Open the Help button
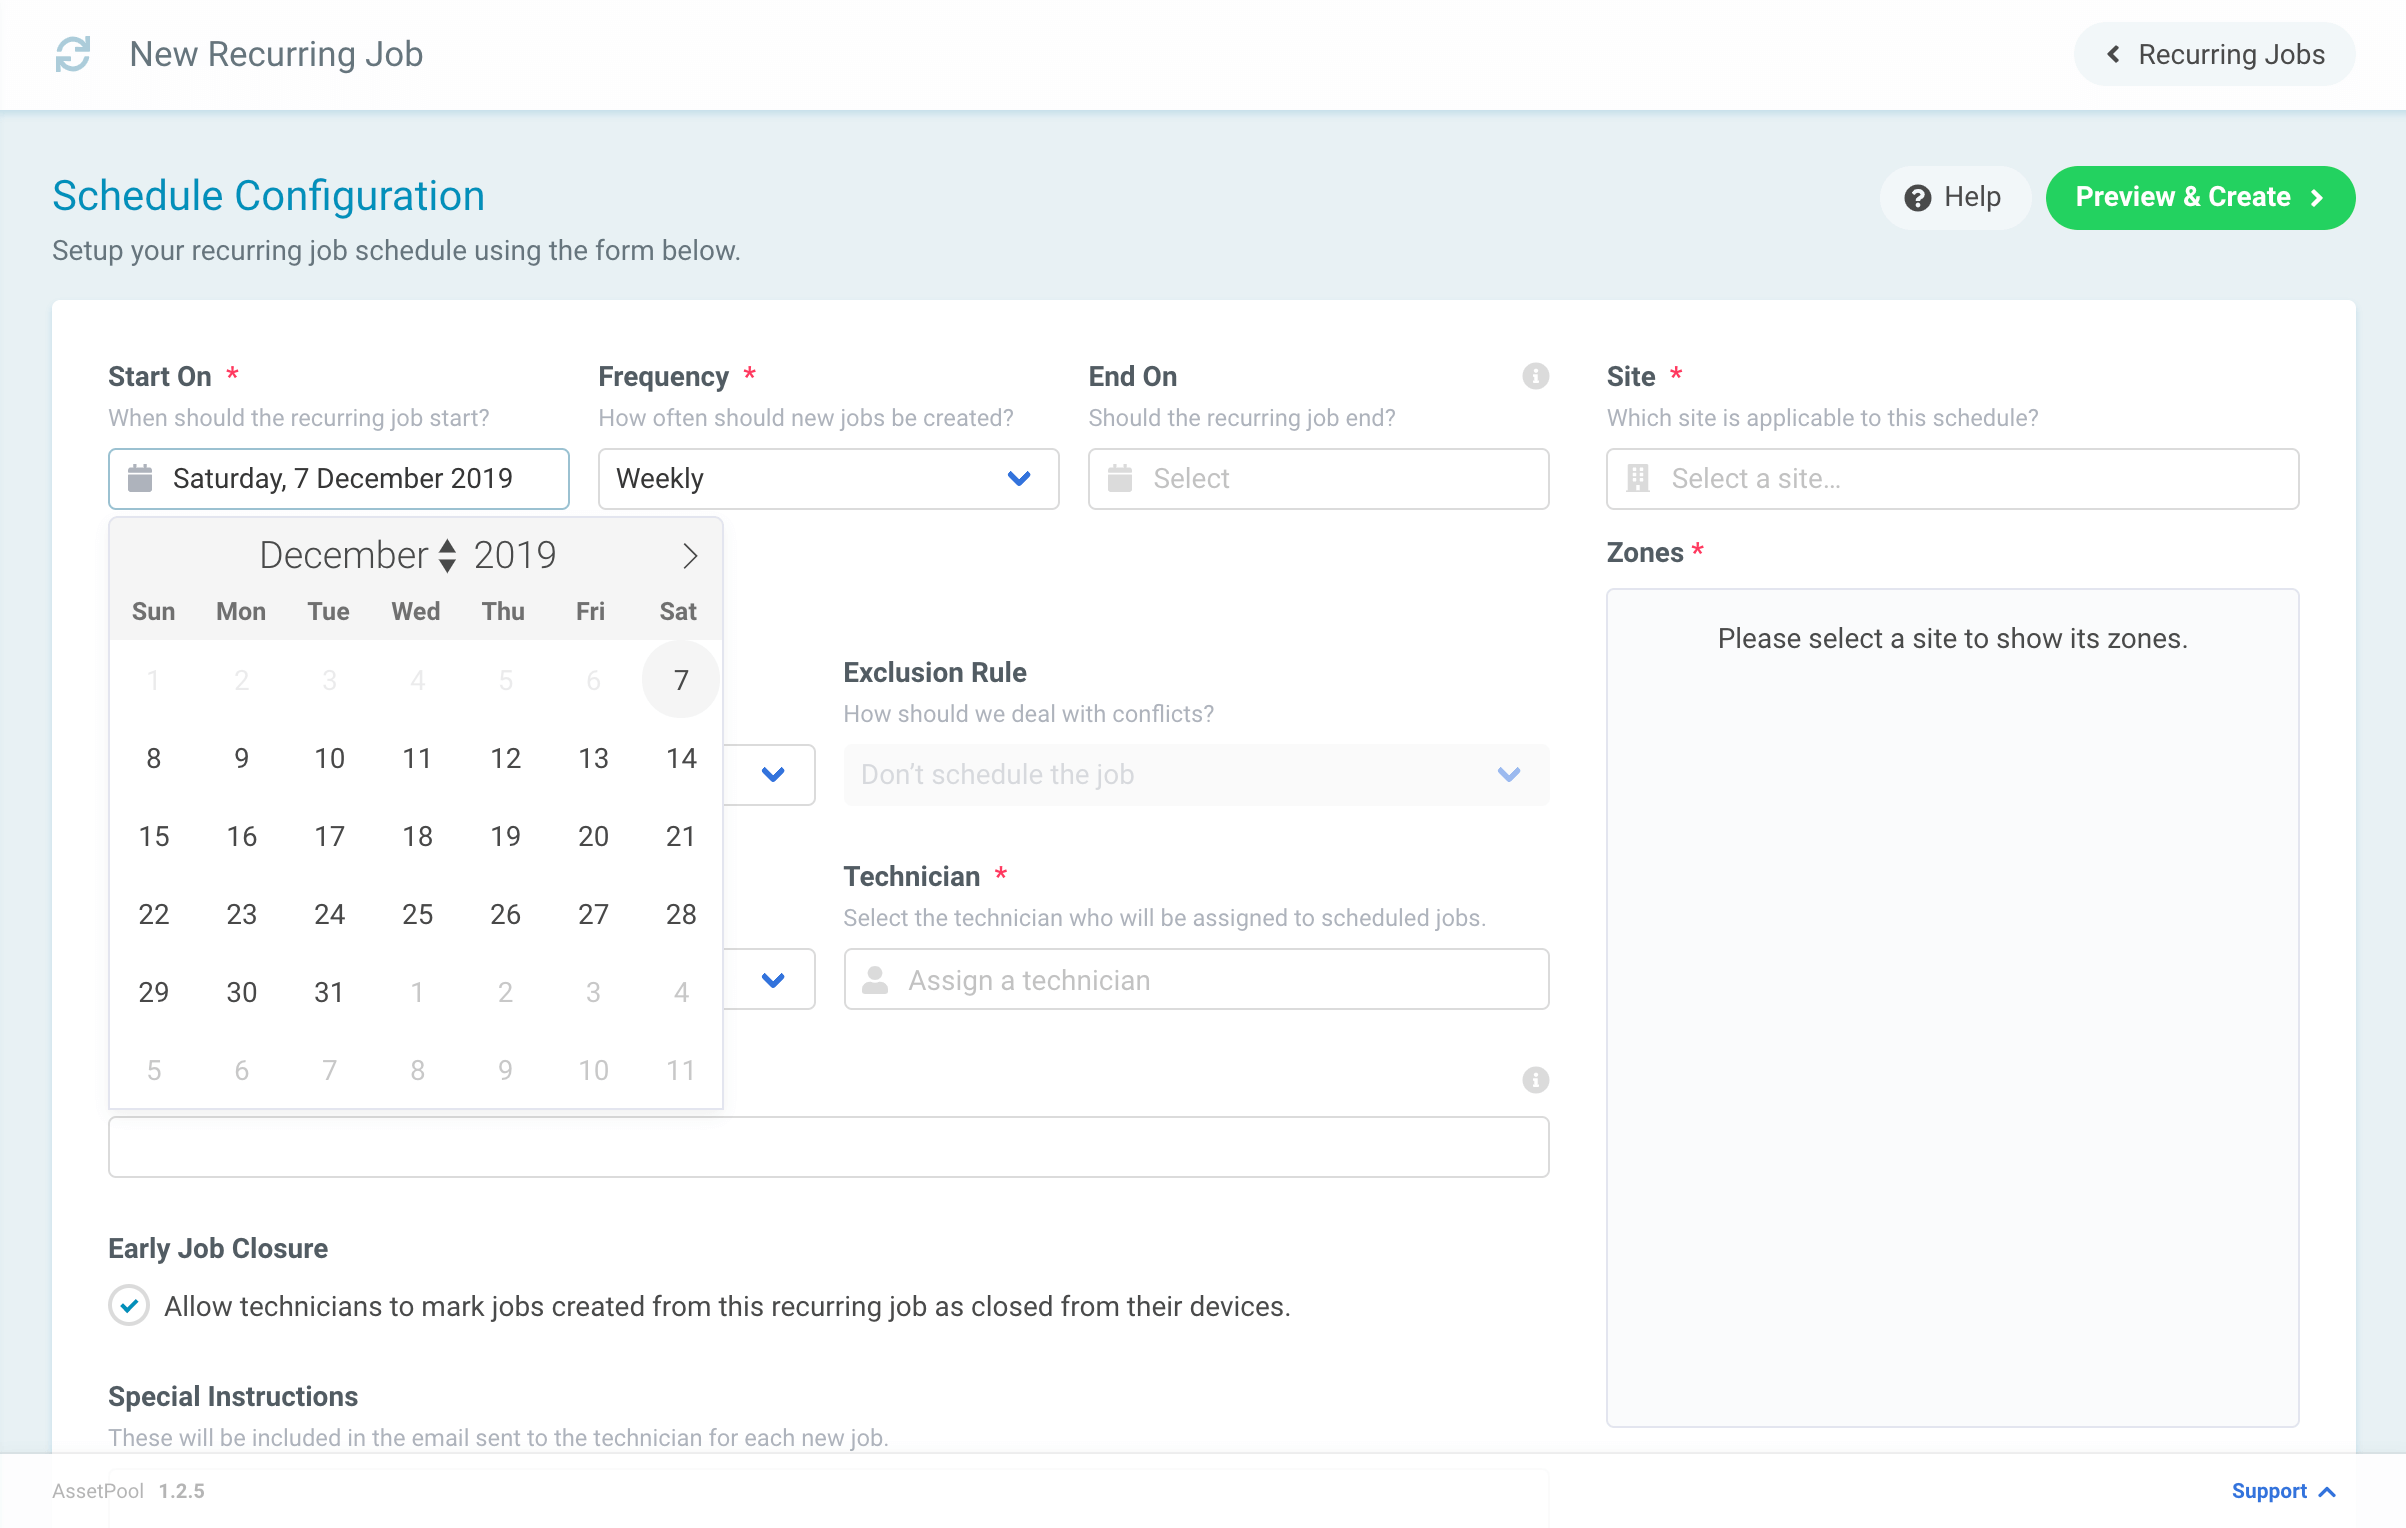Viewport: 2406px width, 1528px height. pos(1955,198)
